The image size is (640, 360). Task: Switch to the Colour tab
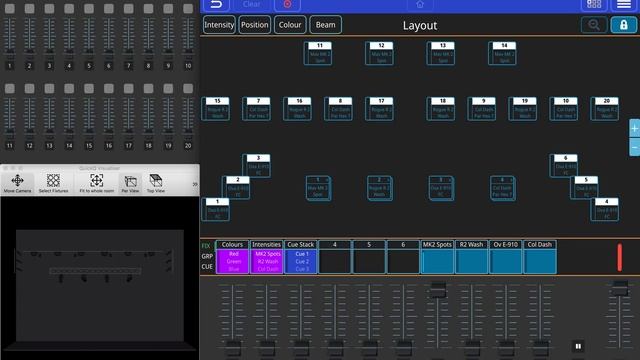pos(290,24)
